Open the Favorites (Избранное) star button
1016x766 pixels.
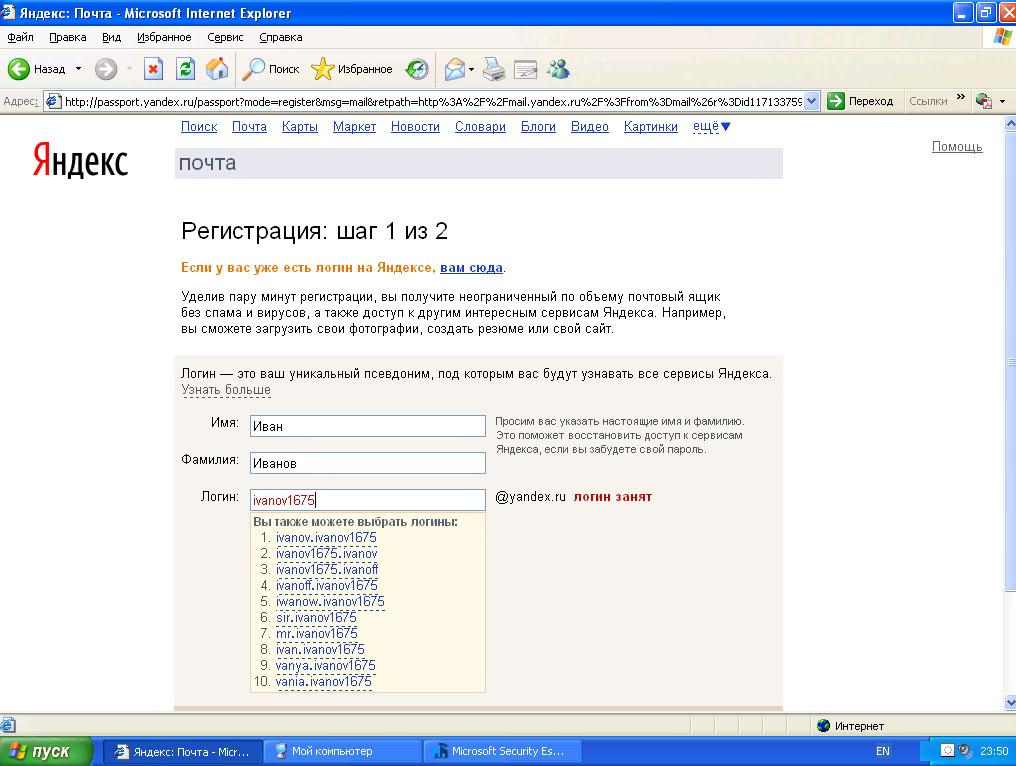(352, 69)
